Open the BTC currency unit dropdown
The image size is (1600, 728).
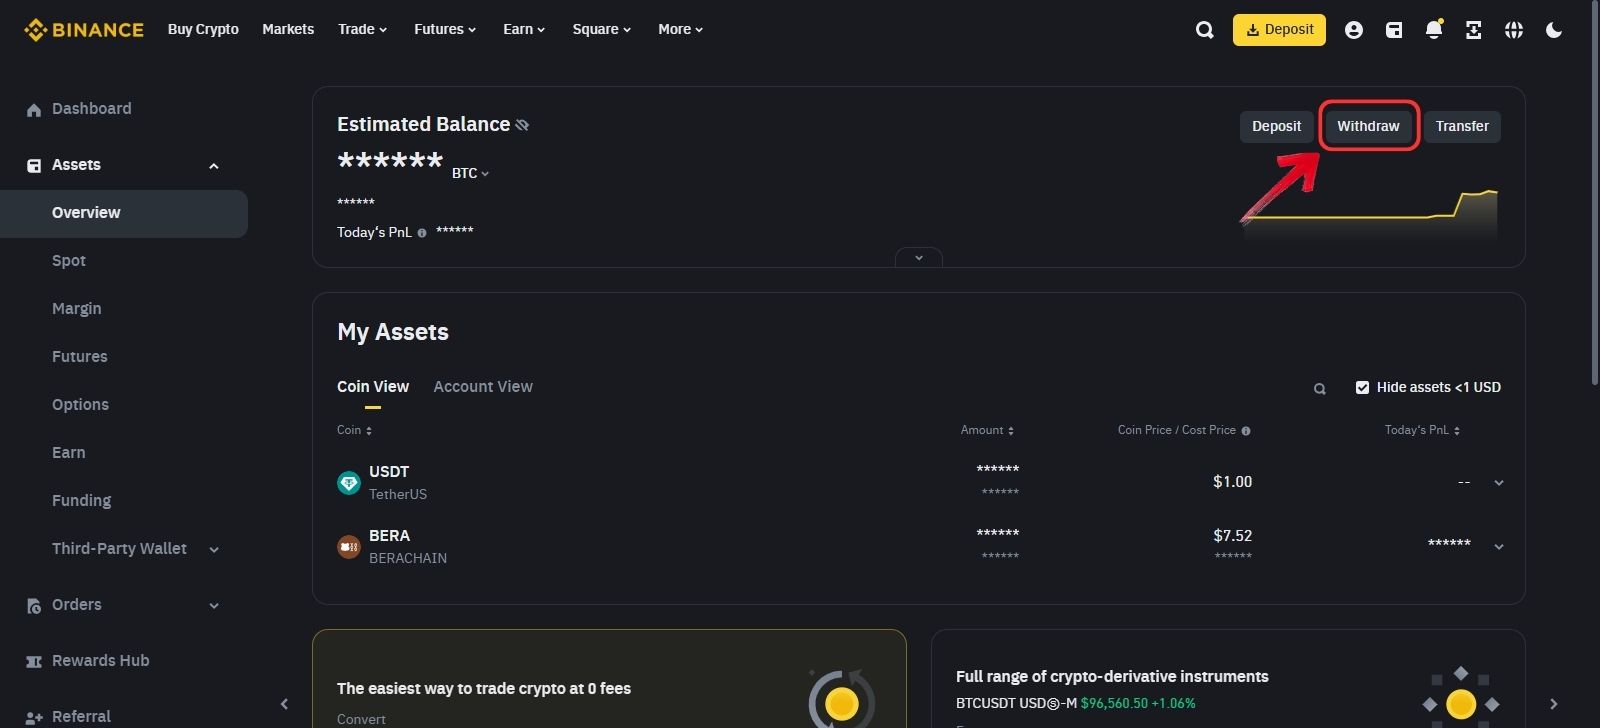point(470,173)
